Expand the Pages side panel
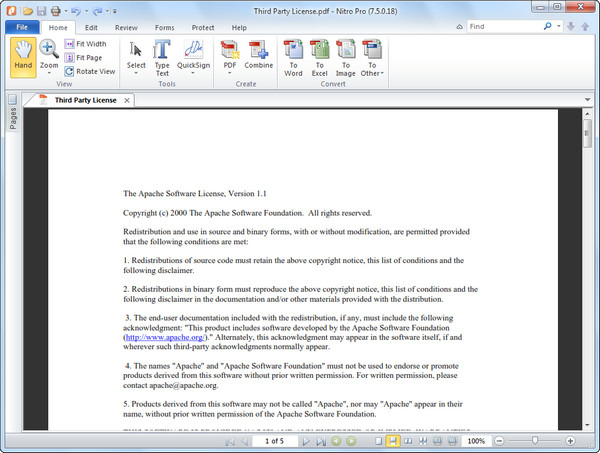This screenshot has height=453, width=600. click(x=12, y=117)
